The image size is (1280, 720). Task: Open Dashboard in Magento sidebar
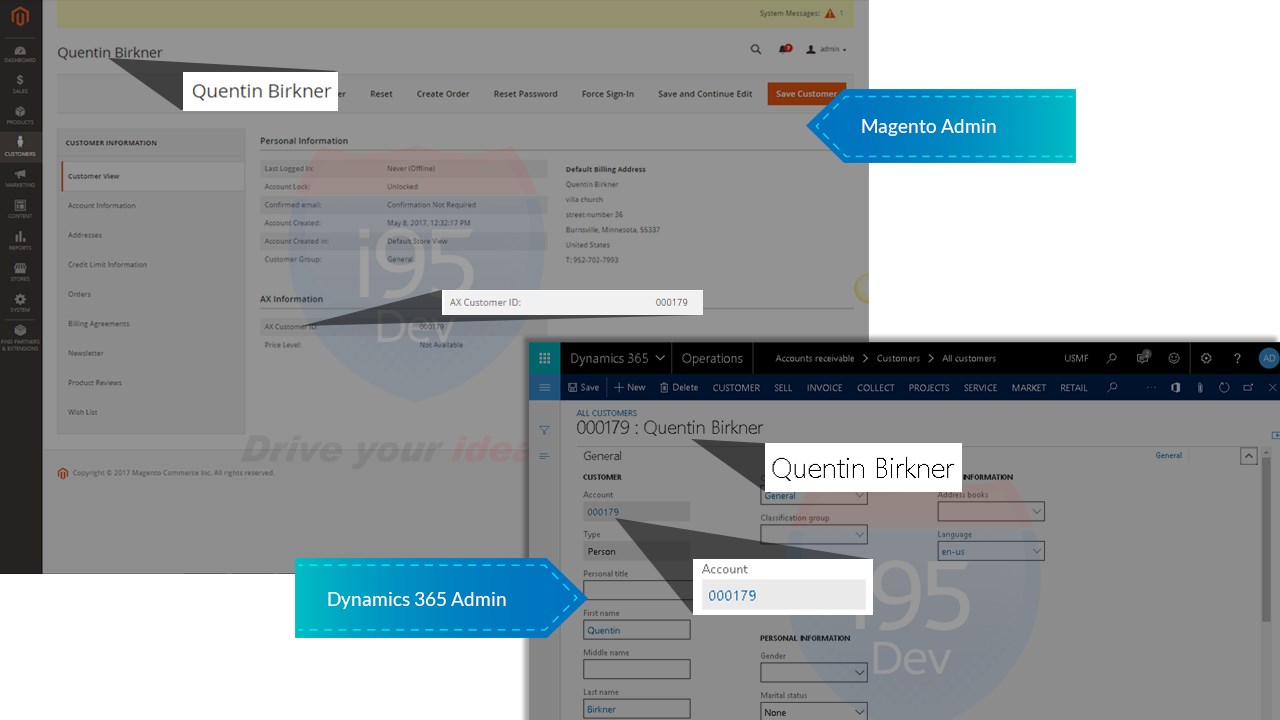[x=20, y=54]
